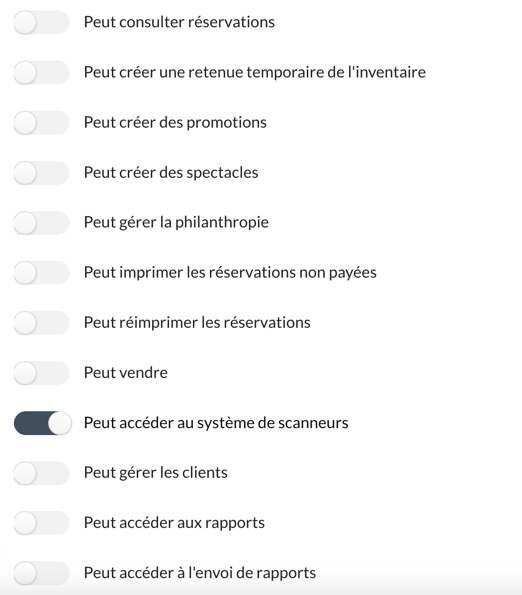The width and height of the screenshot is (522, 595).
Task: Click the 'Peut gérer la philanthropie' label
Action: click(176, 222)
